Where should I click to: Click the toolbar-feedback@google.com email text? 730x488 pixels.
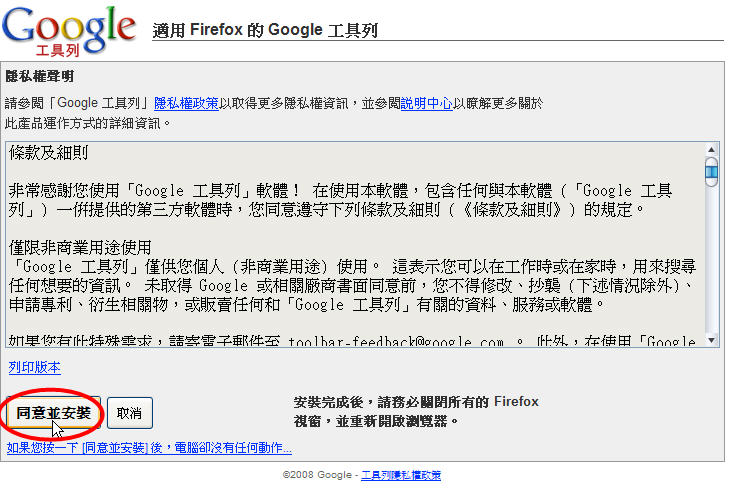pyautogui.click(x=396, y=342)
